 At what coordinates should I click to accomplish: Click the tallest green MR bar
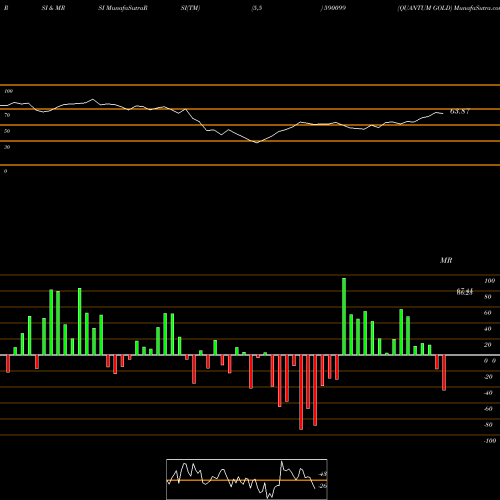tap(344, 316)
